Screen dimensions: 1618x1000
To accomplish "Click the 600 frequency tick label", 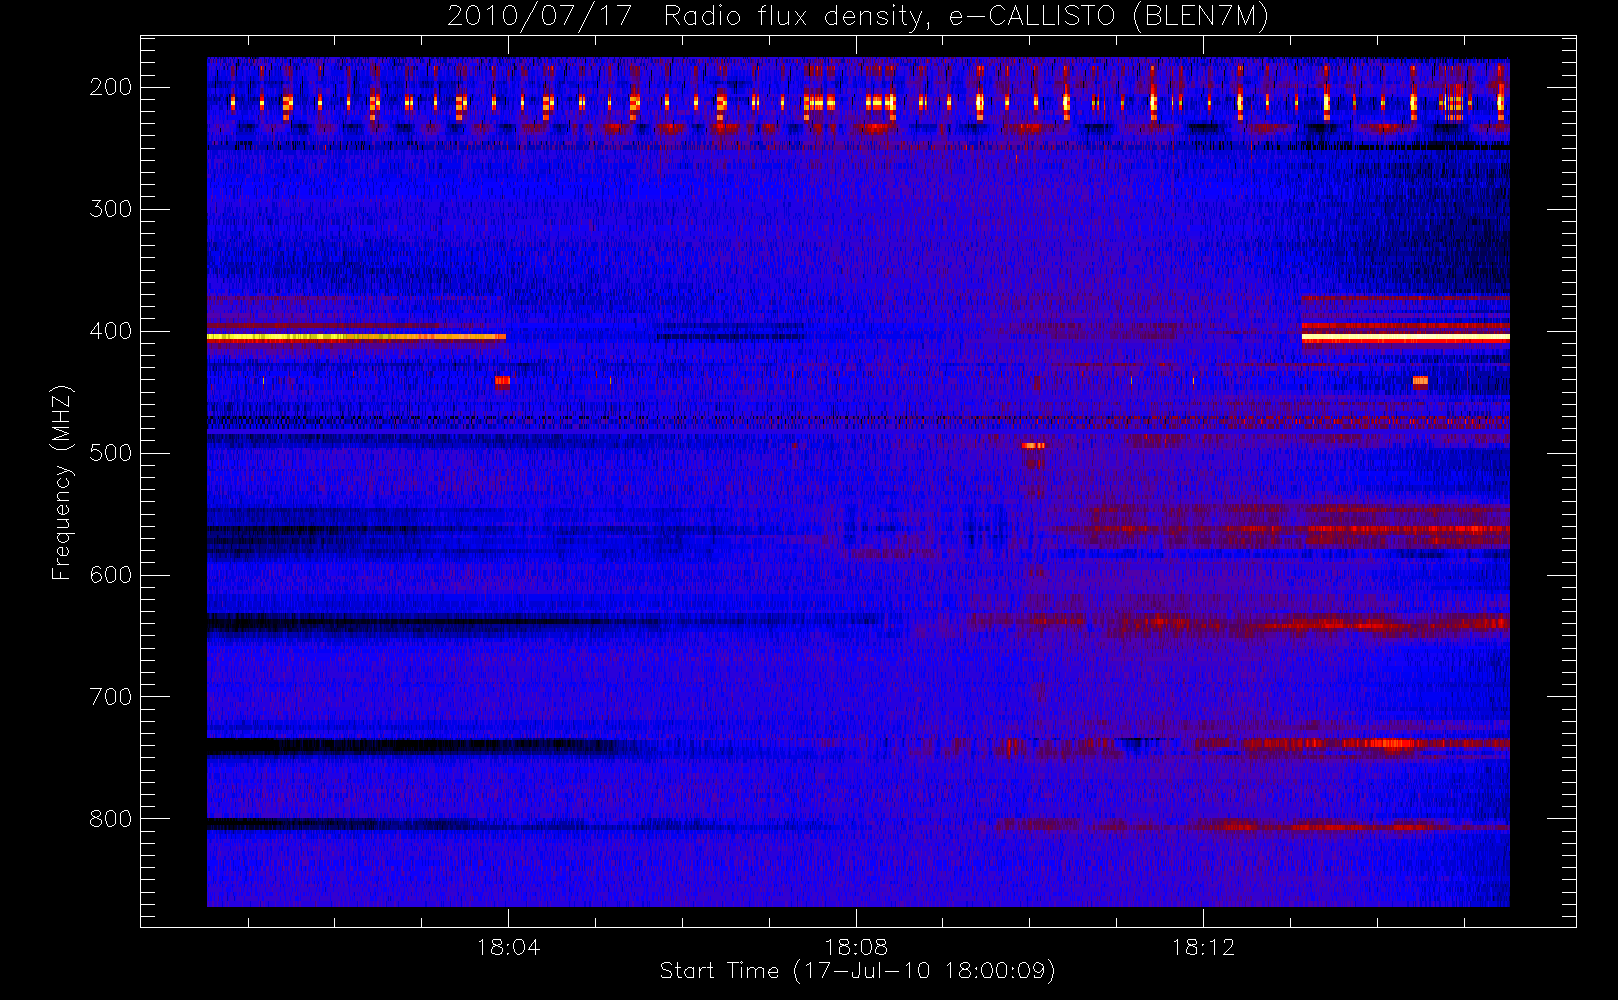I will coord(110,575).
